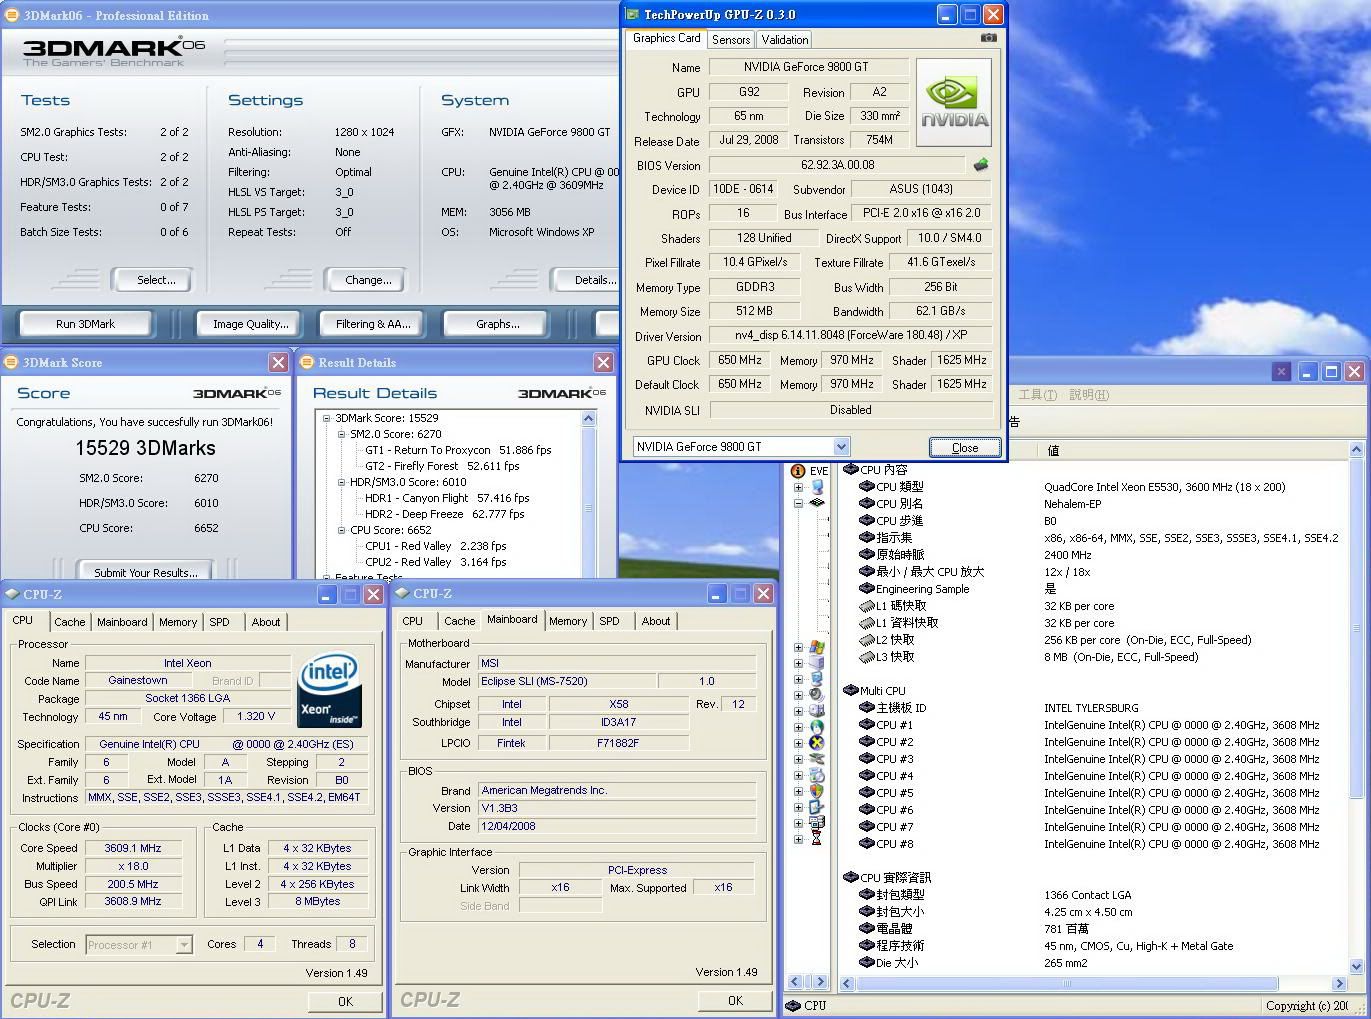Image resolution: width=1371 pixels, height=1019 pixels.
Task: Expand the Windows operating system node in EVEREST tree
Action: 799,647
